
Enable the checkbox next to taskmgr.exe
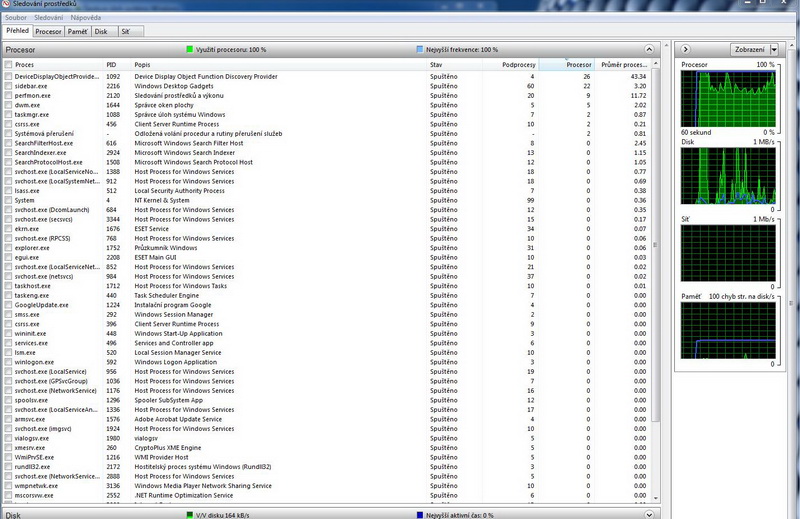pyautogui.click(x=9, y=115)
